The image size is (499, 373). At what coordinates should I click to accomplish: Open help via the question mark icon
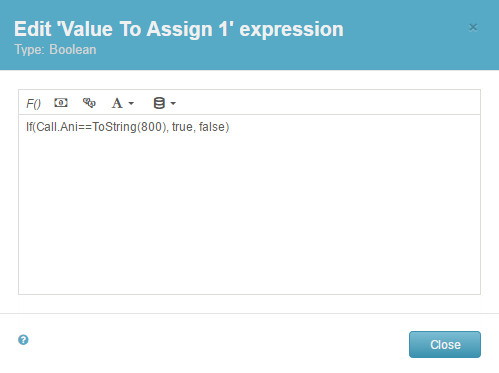(23, 340)
